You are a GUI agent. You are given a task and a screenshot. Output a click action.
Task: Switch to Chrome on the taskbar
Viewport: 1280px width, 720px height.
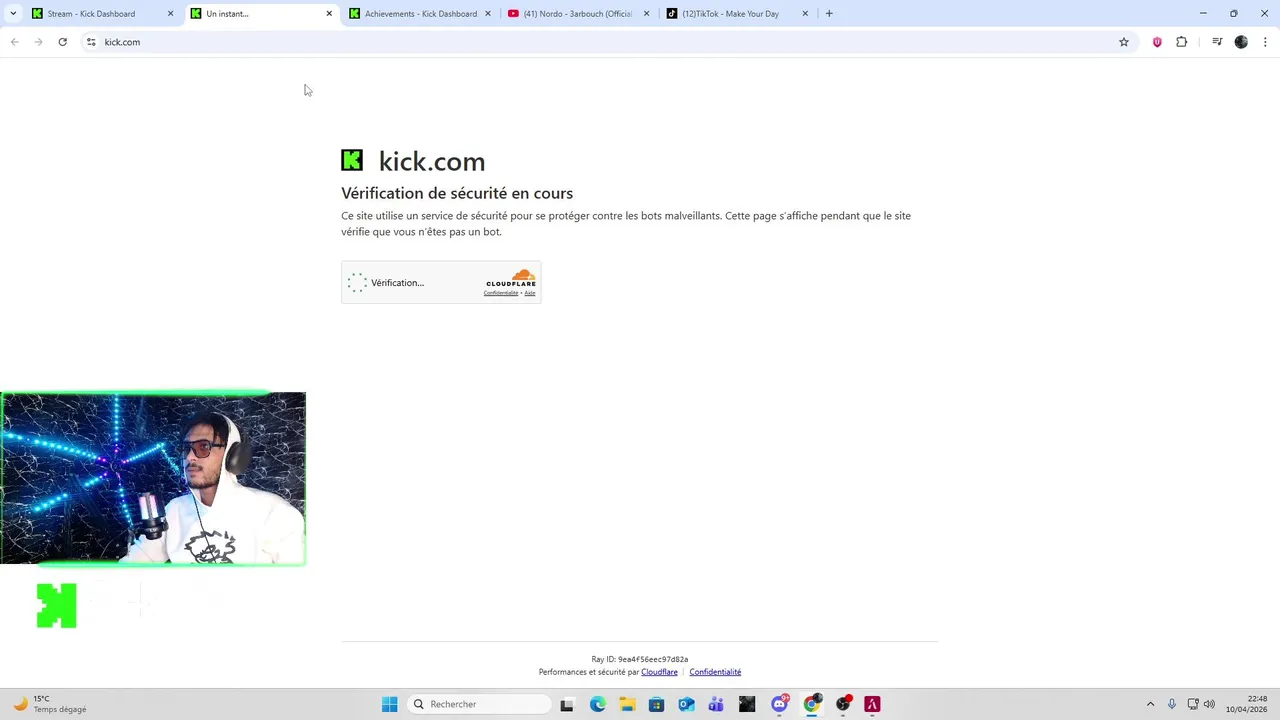[x=812, y=704]
